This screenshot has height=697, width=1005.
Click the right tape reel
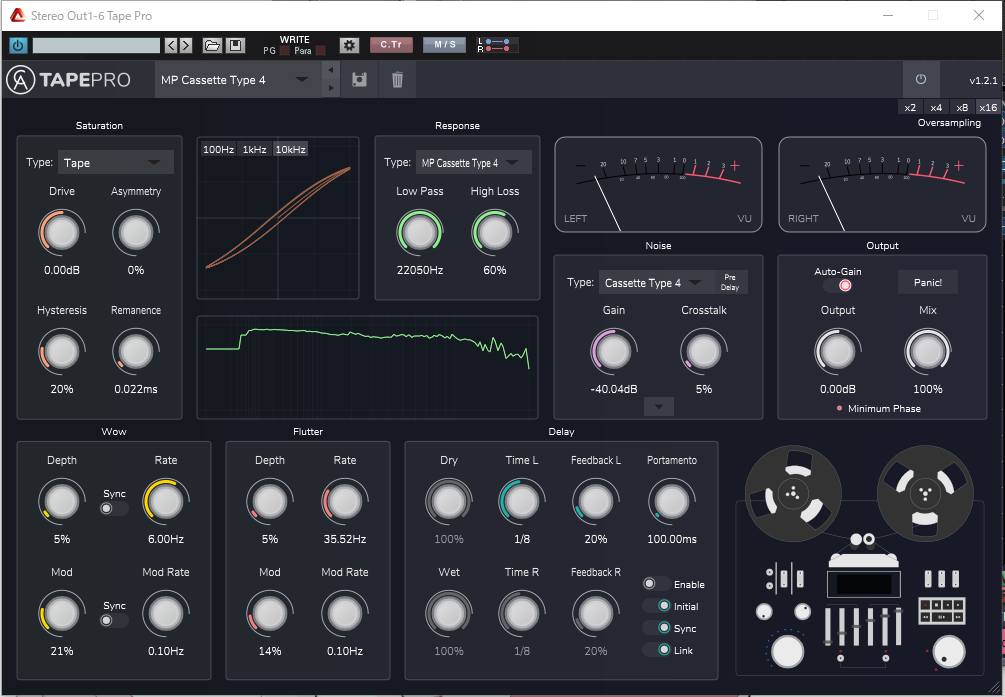coord(925,493)
